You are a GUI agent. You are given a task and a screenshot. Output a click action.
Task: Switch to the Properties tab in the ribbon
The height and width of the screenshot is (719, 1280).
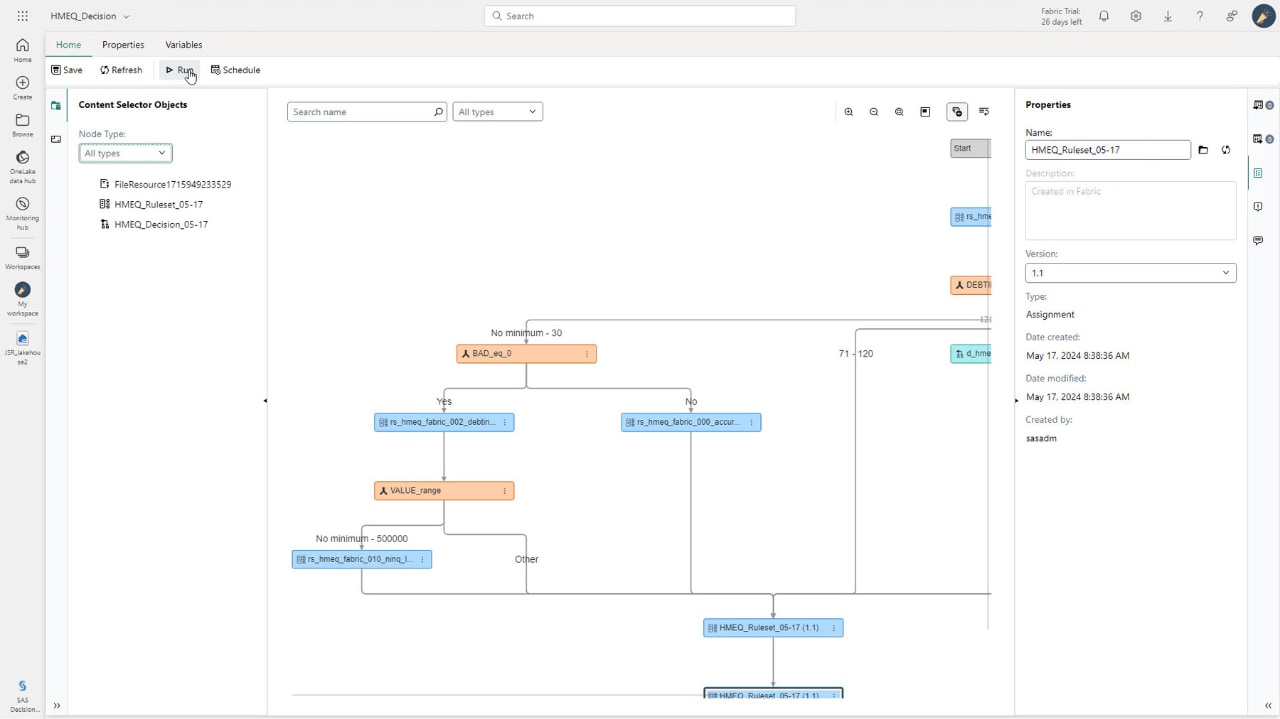(x=122, y=44)
